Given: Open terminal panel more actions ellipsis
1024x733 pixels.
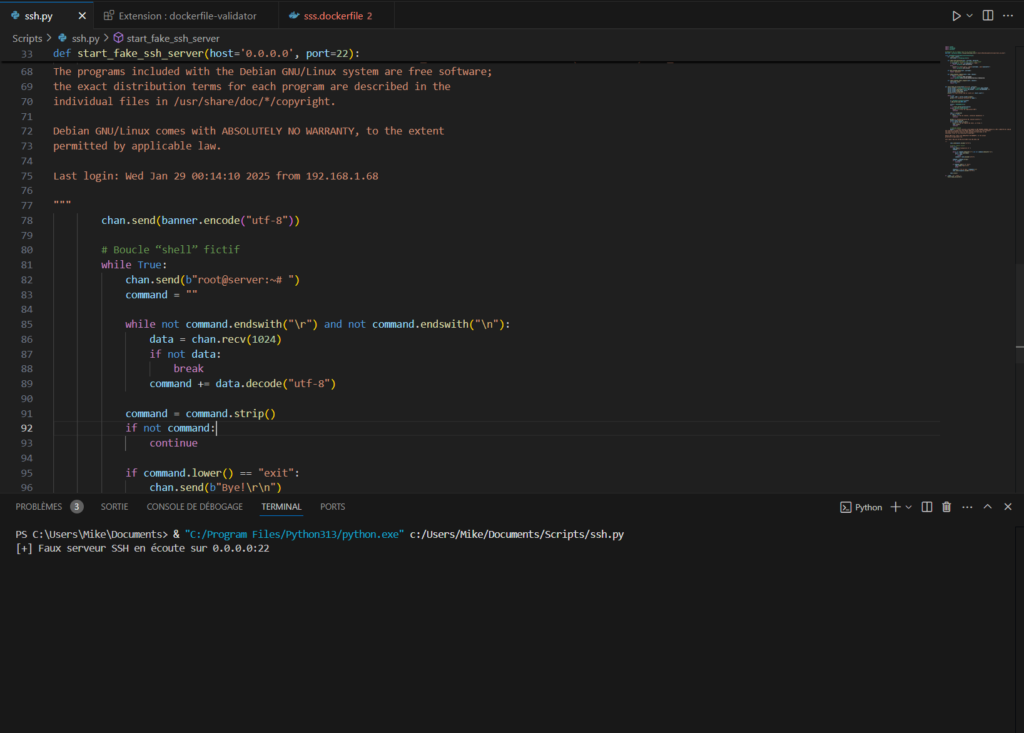Looking at the screenshot, I should coord(967,507).
